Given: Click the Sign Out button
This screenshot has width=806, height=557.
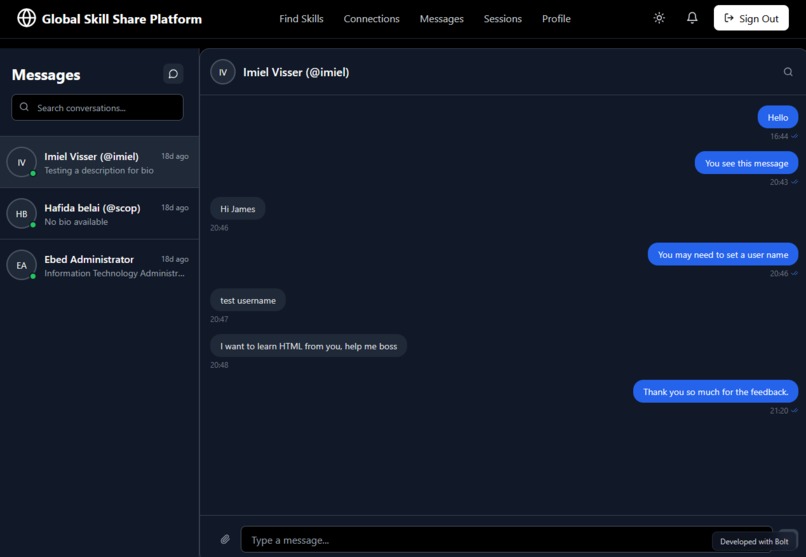Looking at the screenshot, I should pyautogui.click(x=751, y=18).
